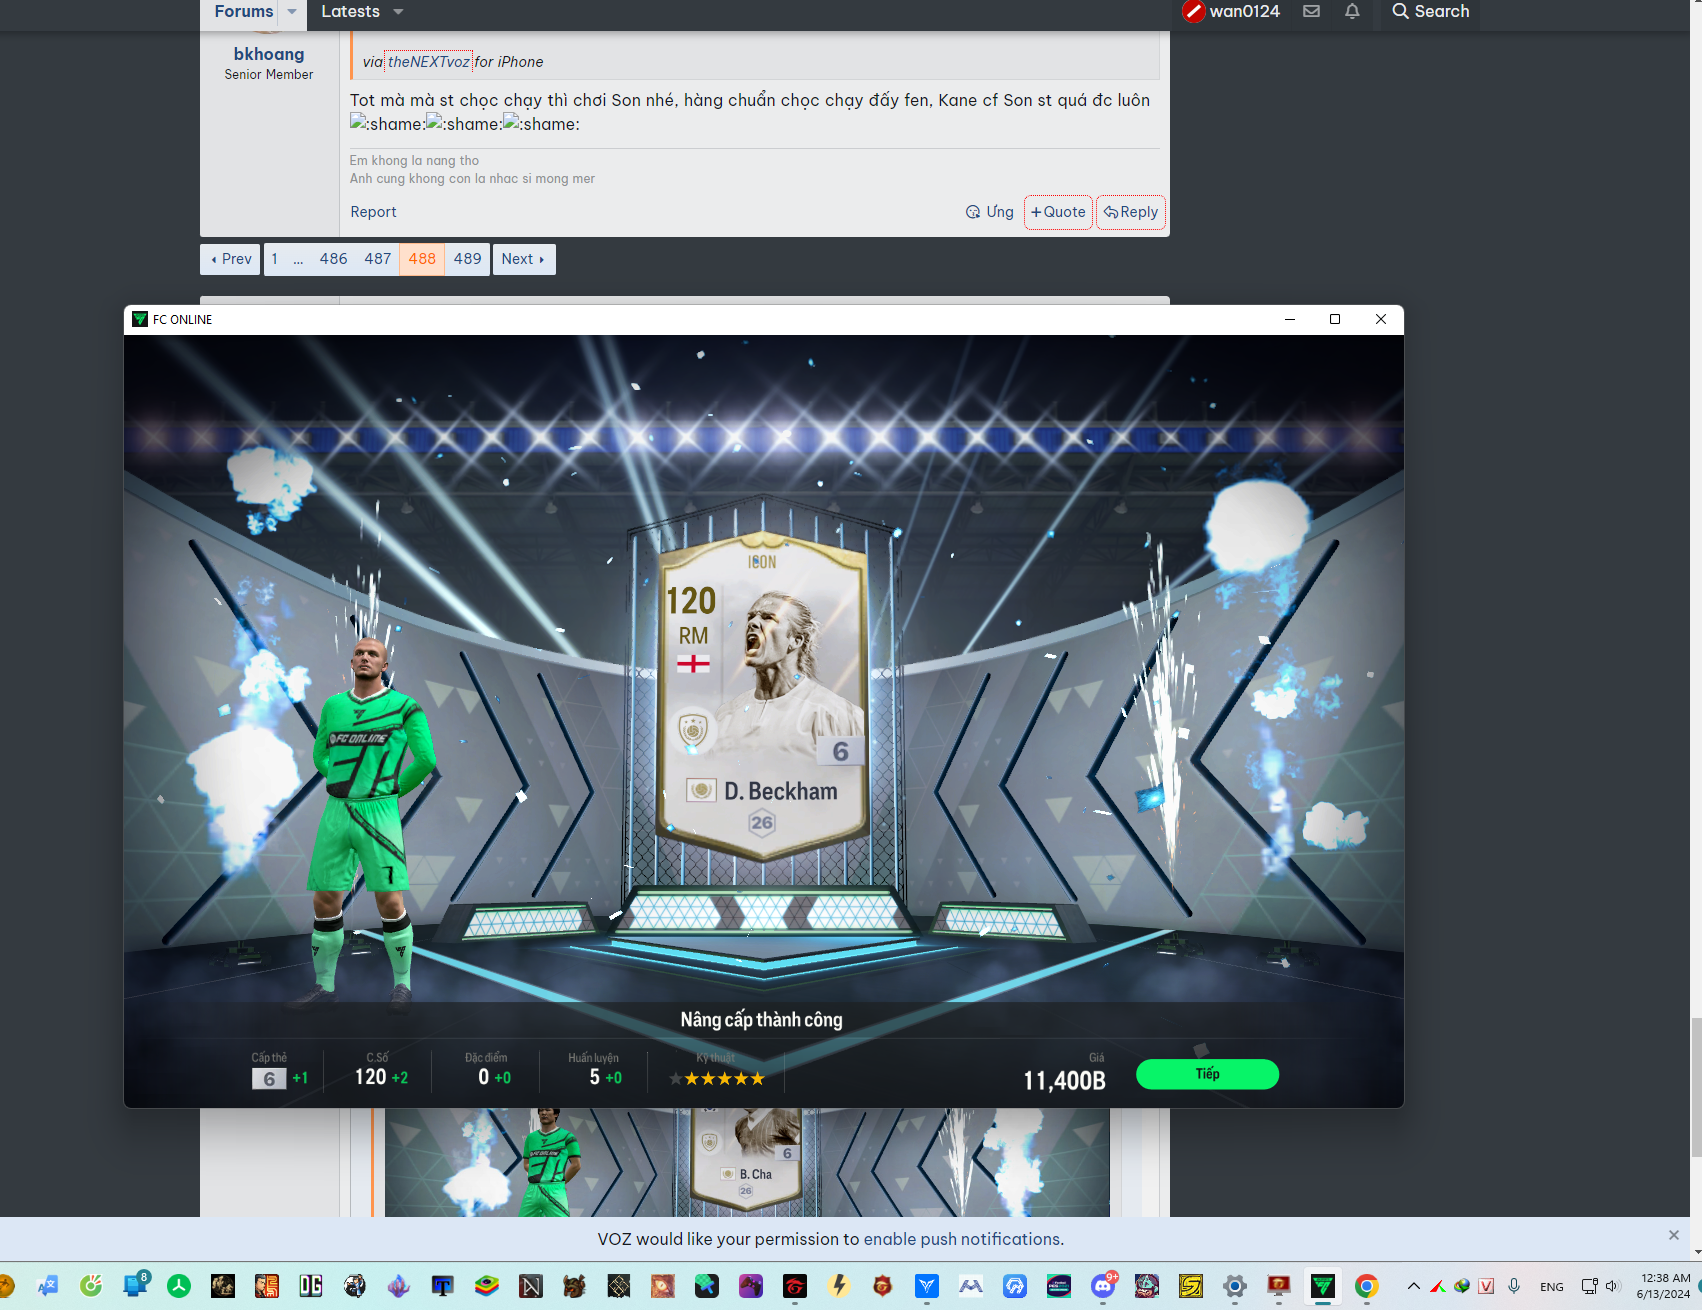Open the yellow lightning bolt taskbar icon

839,1286
